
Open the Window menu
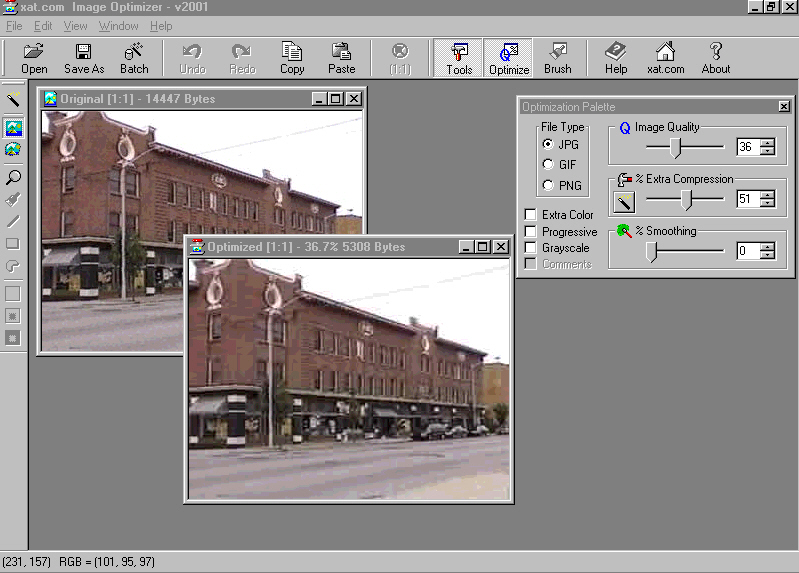(x=118, y=26)
